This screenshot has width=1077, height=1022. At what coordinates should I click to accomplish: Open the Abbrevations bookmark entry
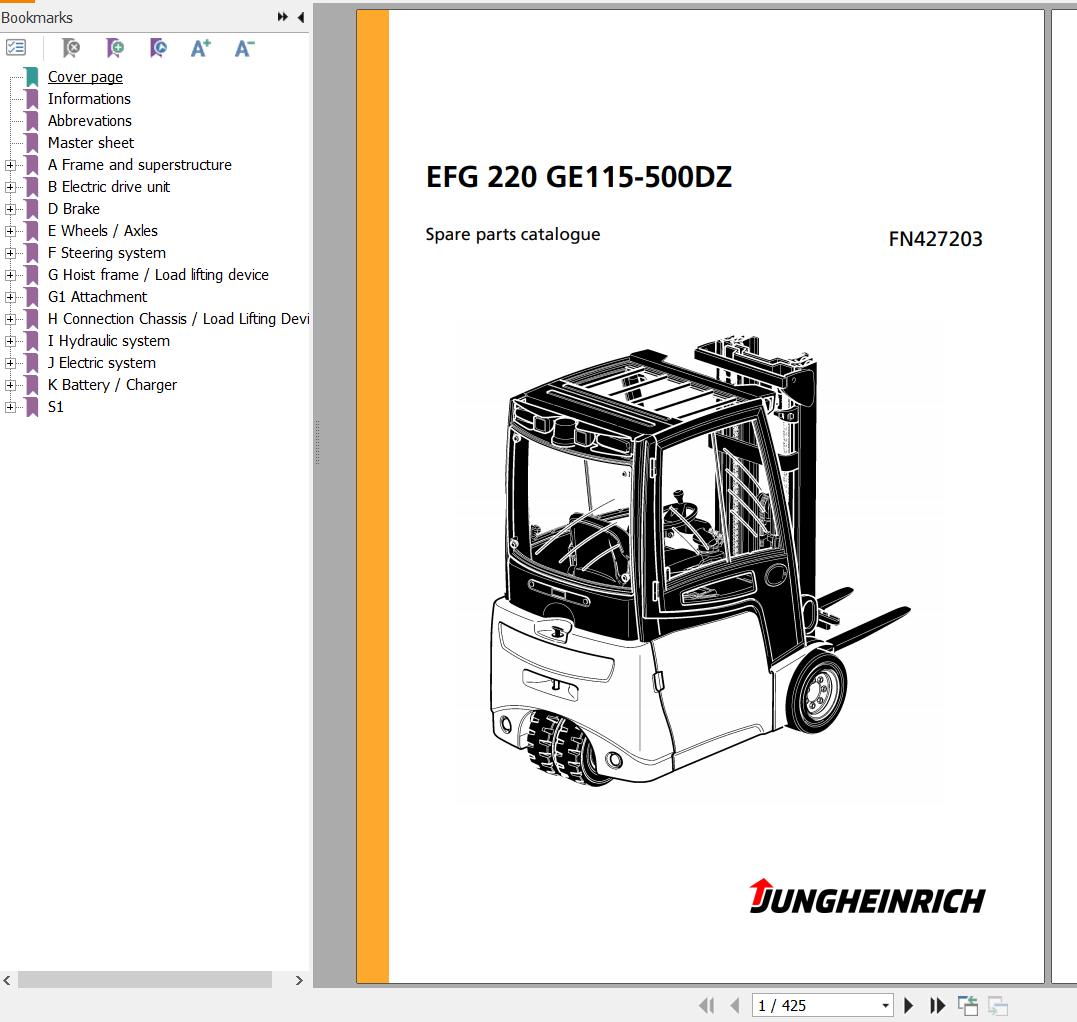point(90,120)
